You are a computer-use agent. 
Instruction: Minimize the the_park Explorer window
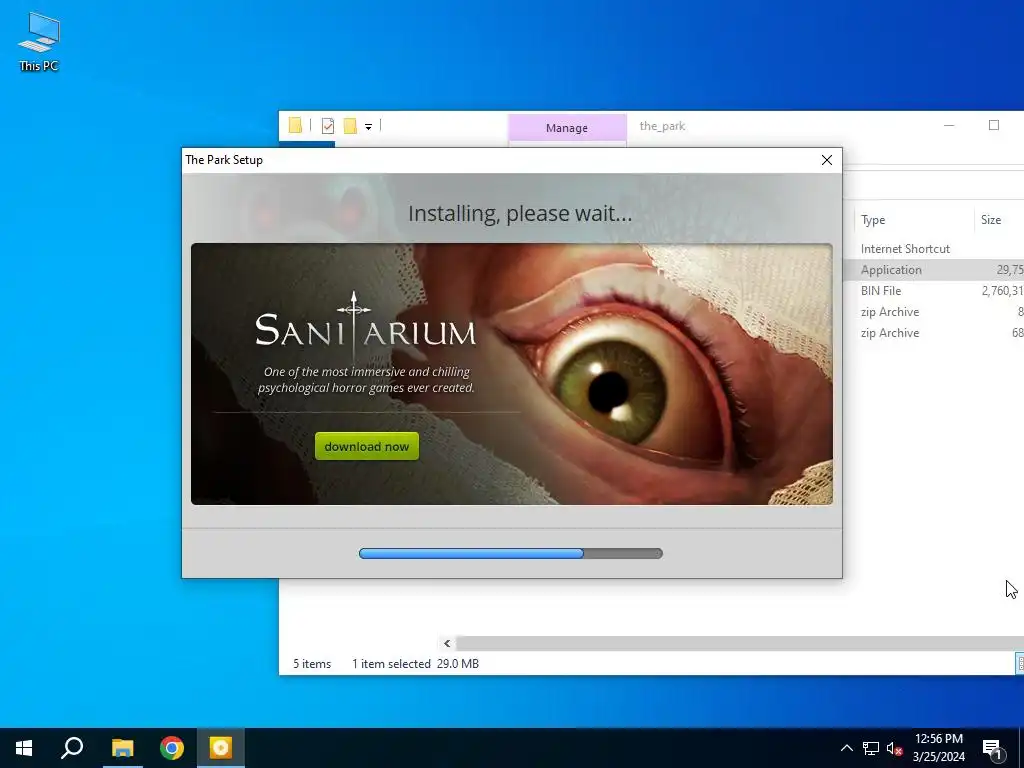(949, 125)
